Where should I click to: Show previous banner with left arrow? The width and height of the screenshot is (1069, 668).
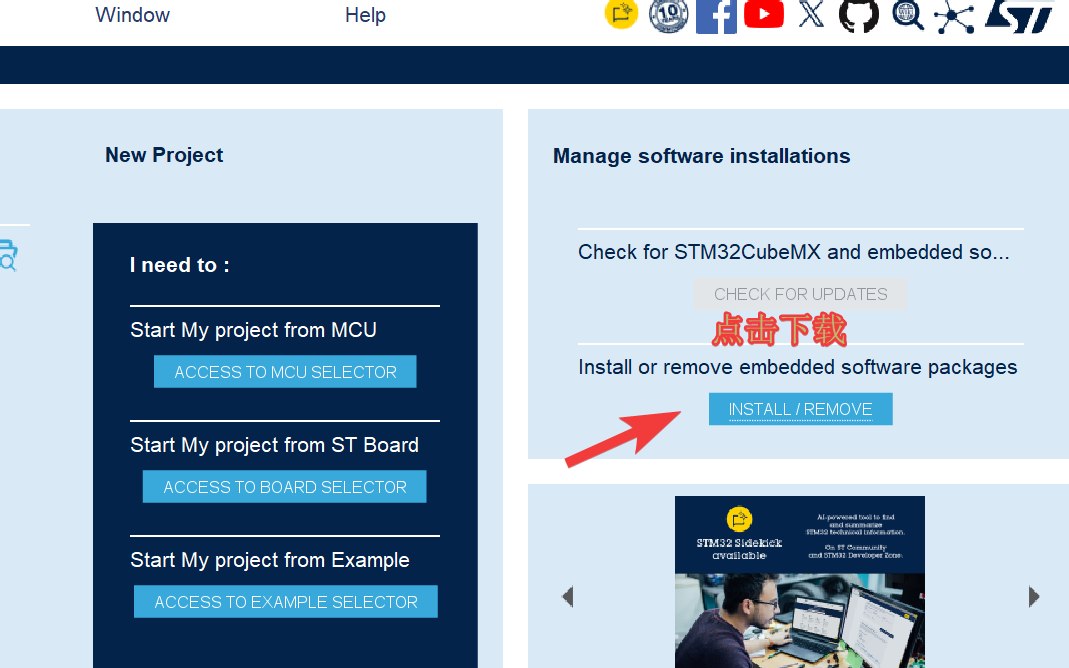[x=567, y=596]
